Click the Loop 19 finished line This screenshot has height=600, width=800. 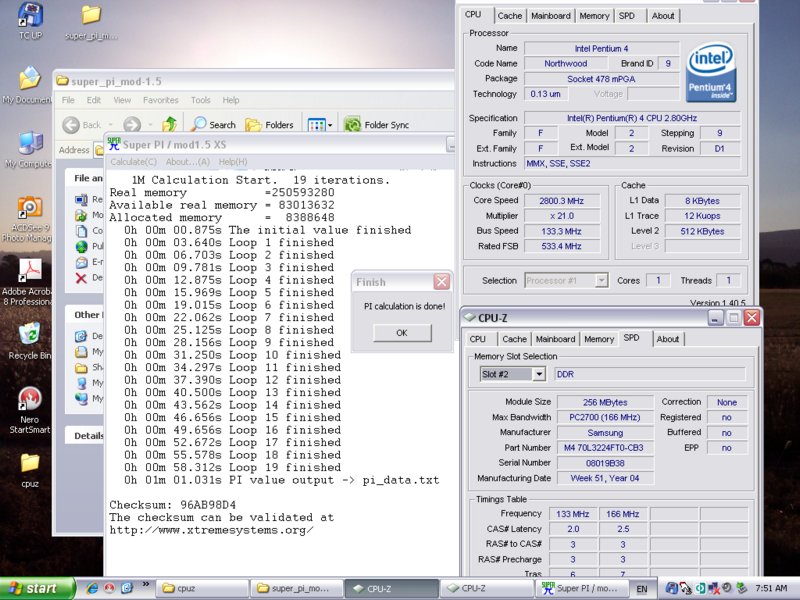point(232,467)
